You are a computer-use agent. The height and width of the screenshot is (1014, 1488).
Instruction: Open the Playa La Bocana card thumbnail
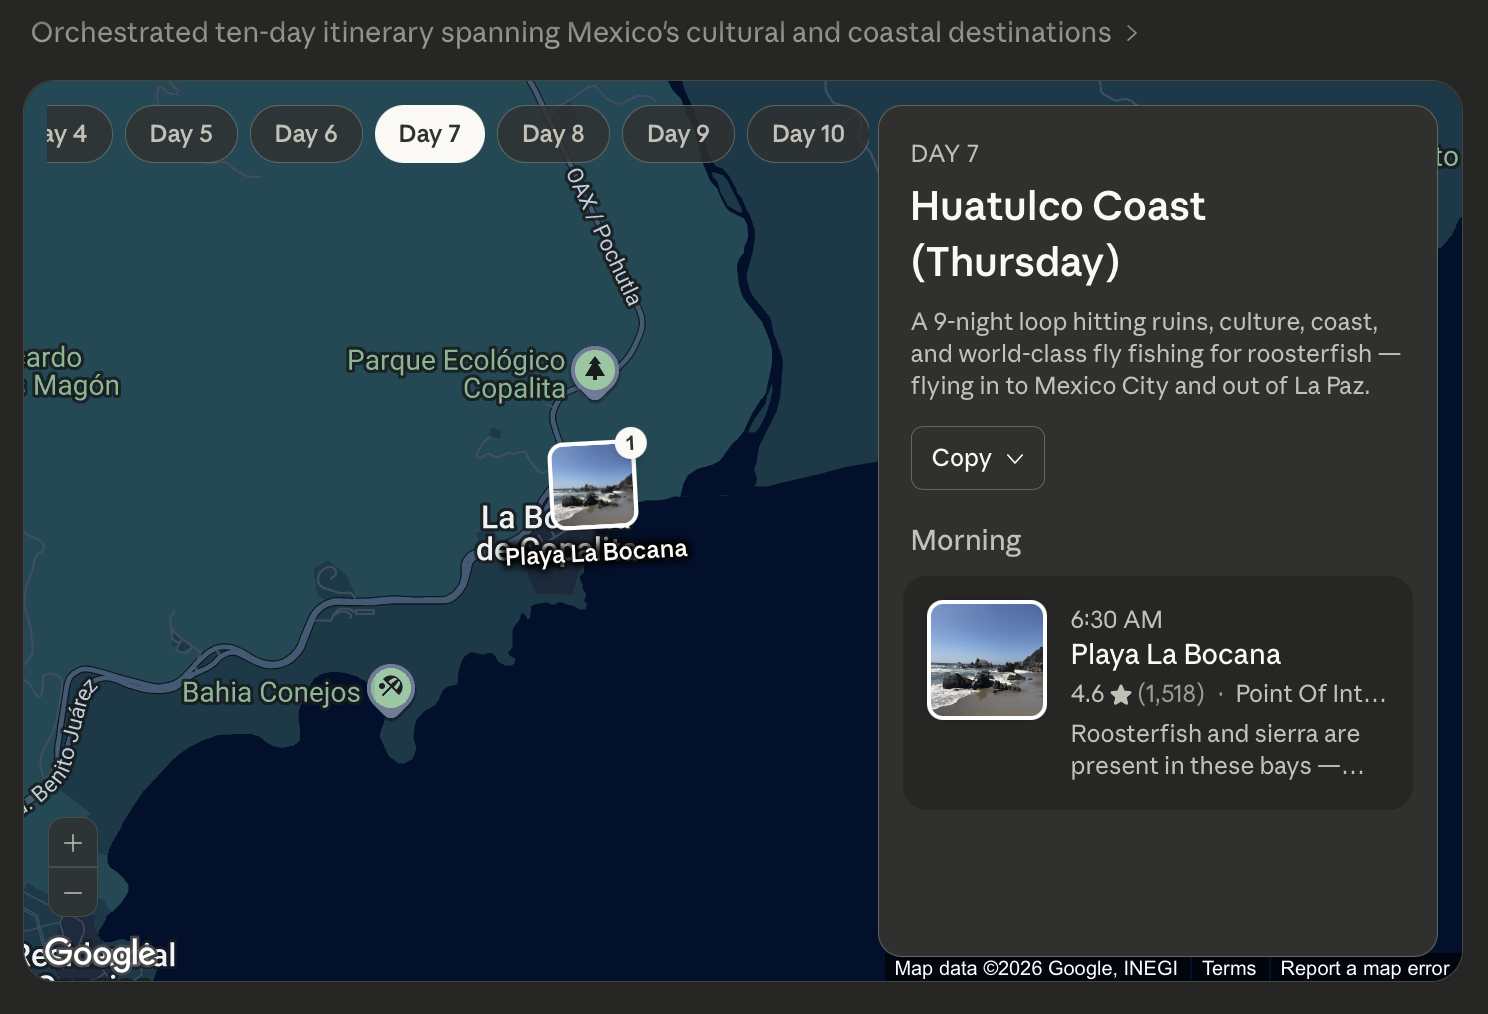986,660
